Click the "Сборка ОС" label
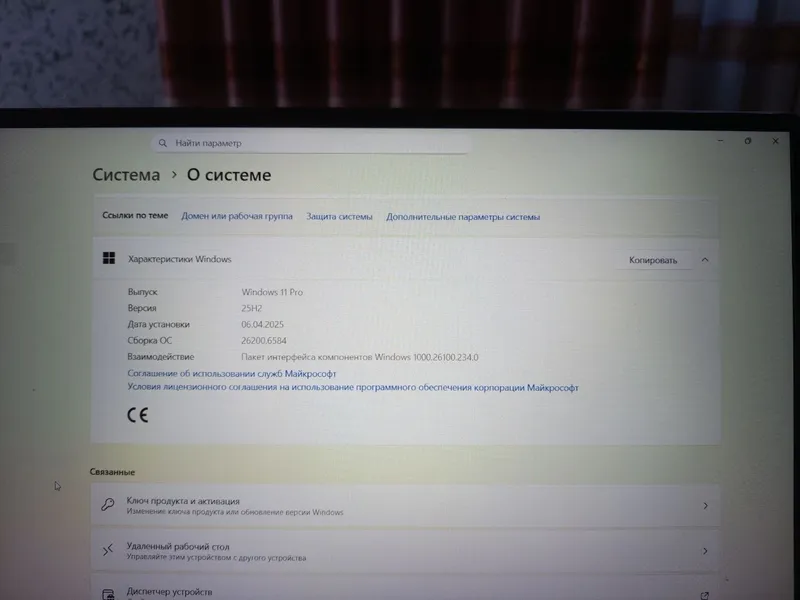 pos(149,340)
